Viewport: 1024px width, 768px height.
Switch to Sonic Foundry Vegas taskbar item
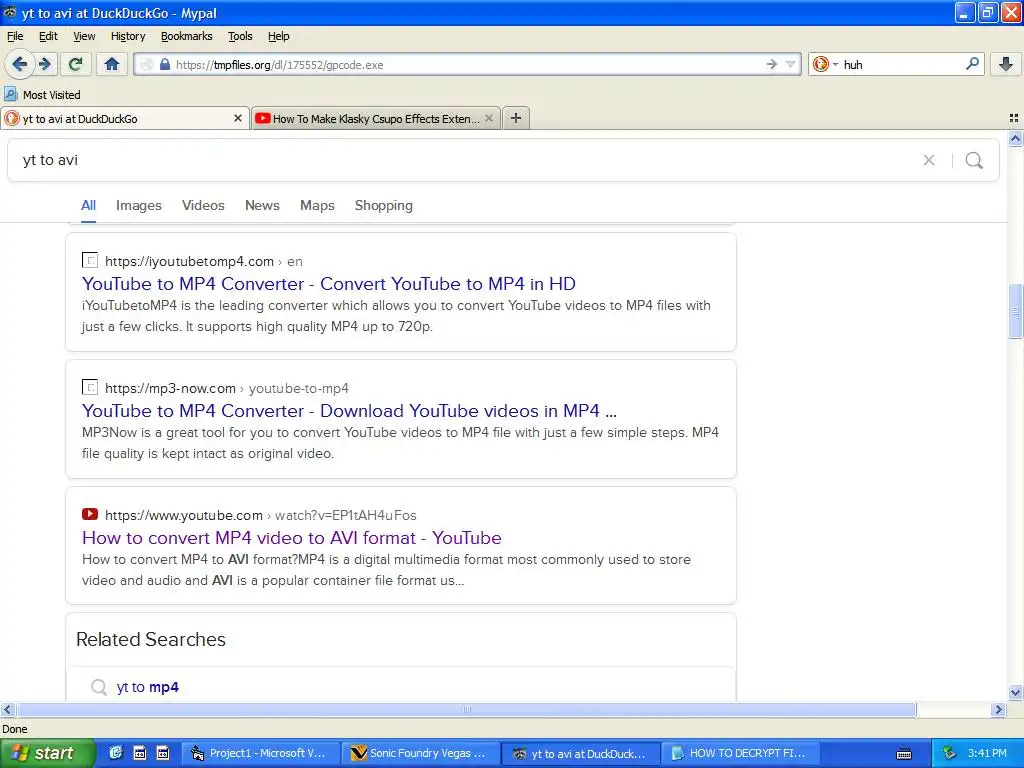(421, 753)
